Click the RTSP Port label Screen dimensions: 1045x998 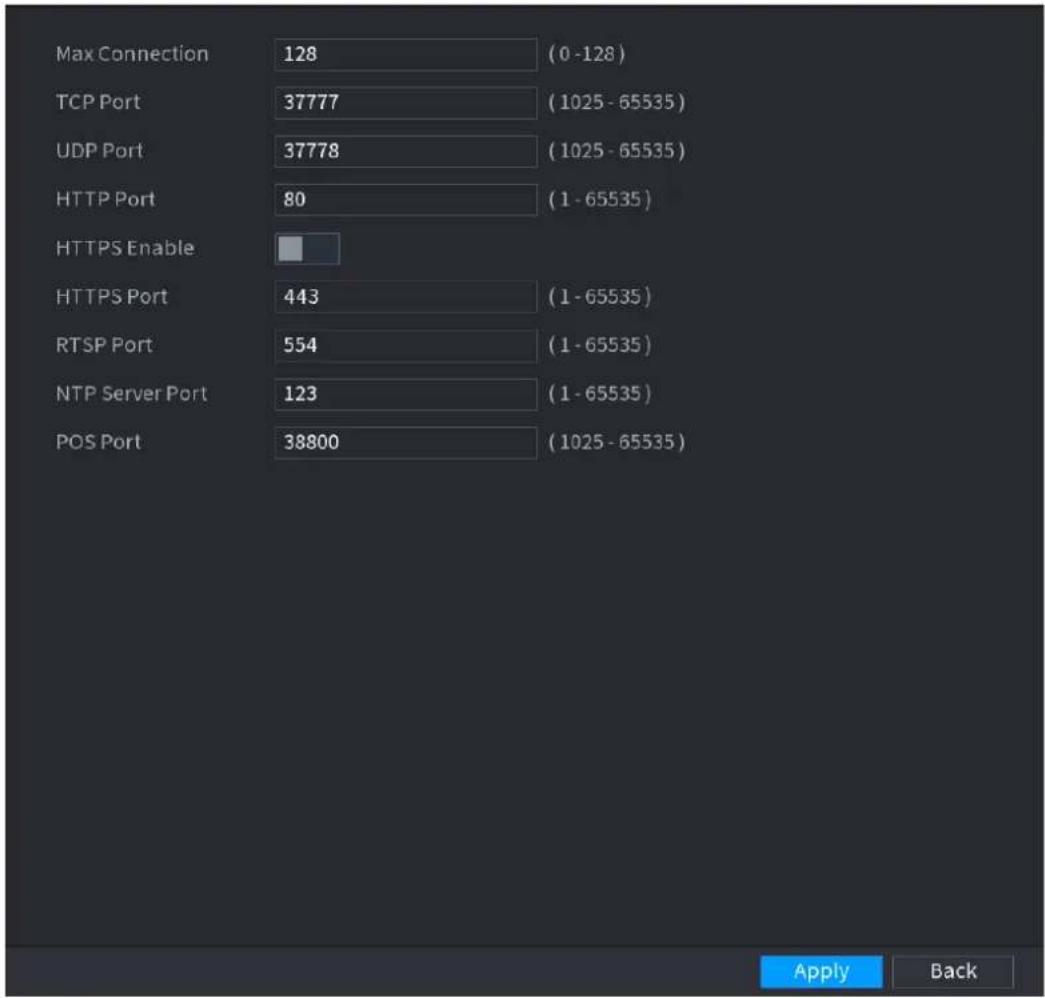pyautogui.click(x=104, y=345)
